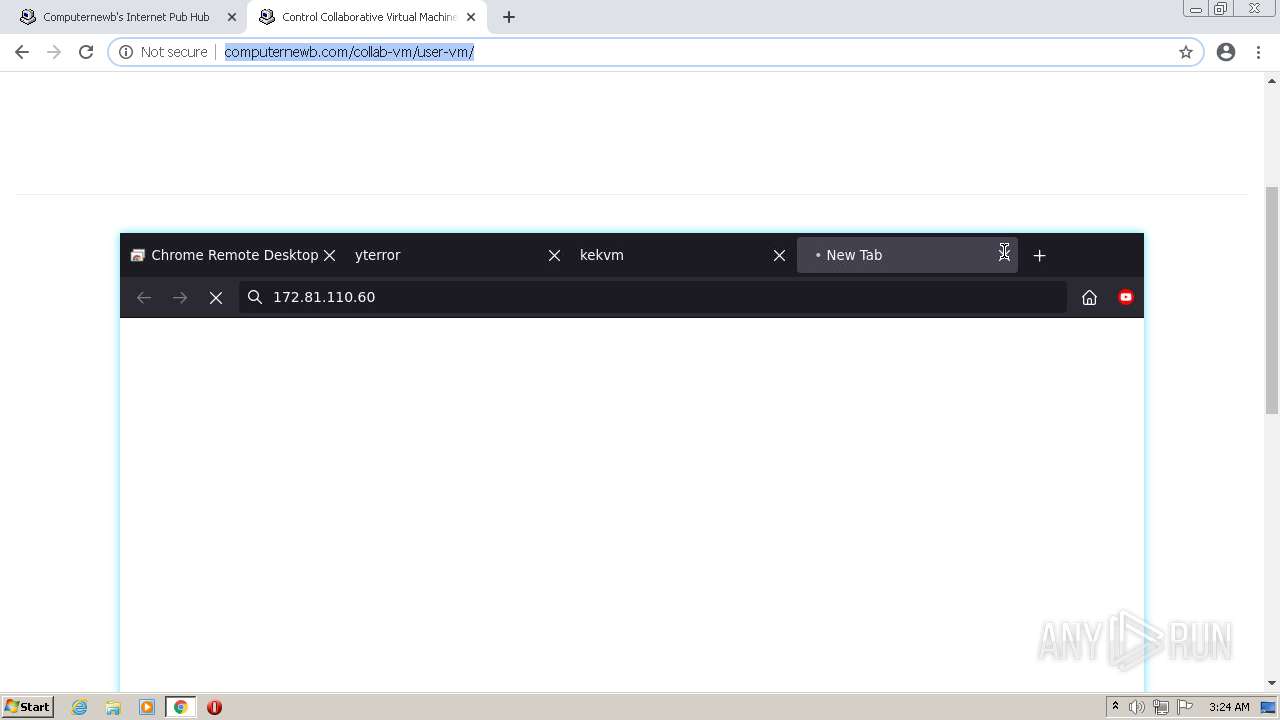Reload the computernewb page
The height and width of the screenshot is (720, 1280).
click(x=86, y=52)
